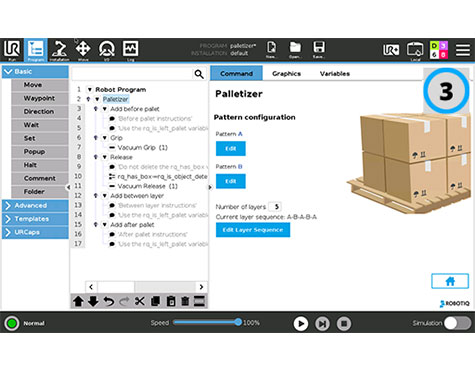Insert a Move command
Image resolution: width=475 pixels, height=371 pixels.
point(40,85)
